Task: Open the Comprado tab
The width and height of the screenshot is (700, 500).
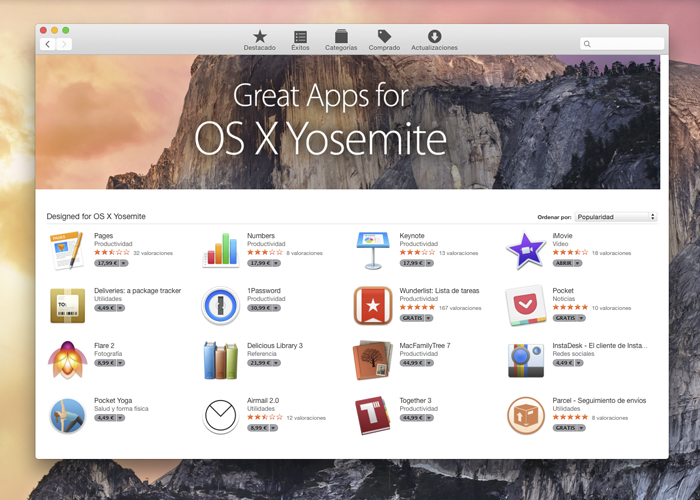Action: (x=384, y=40)
